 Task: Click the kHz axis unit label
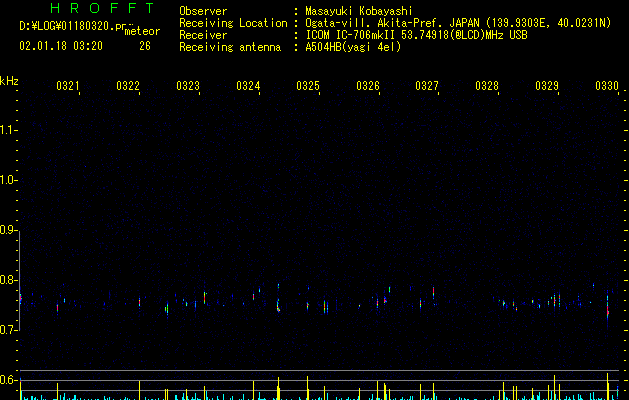[x=9, y=81]
